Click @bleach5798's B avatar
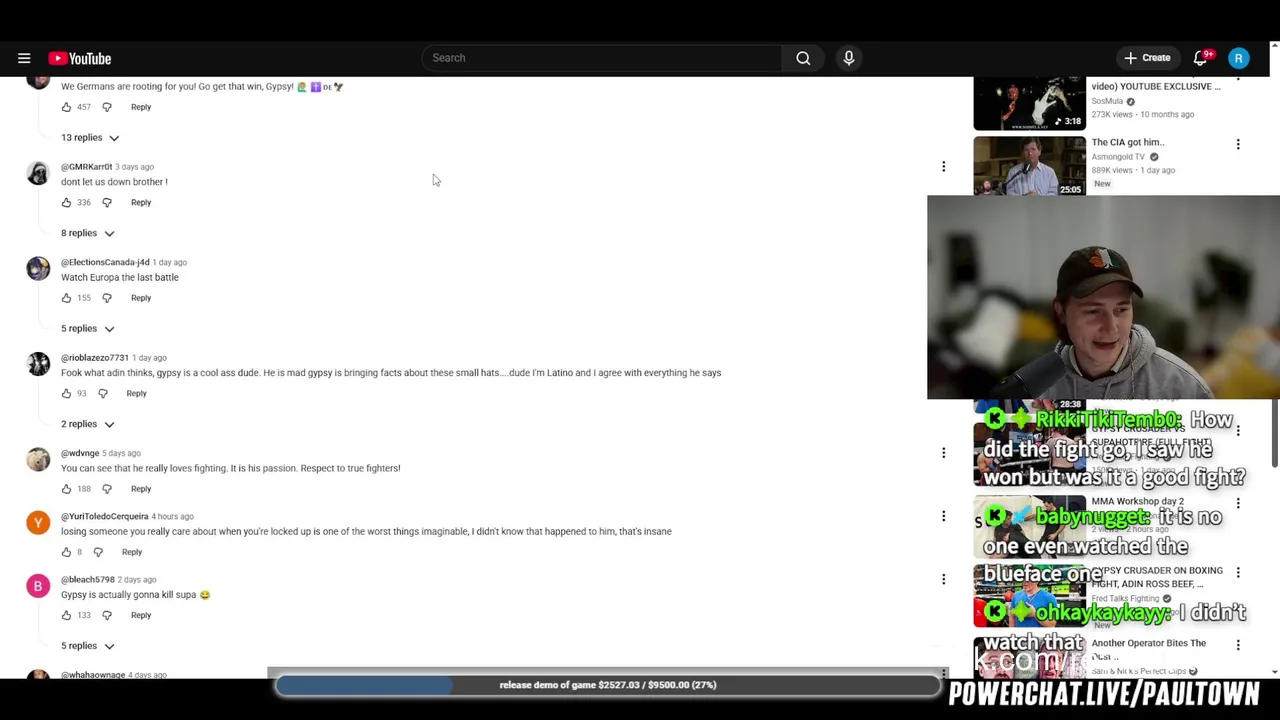1280x720 pixels. pos(38,586)
